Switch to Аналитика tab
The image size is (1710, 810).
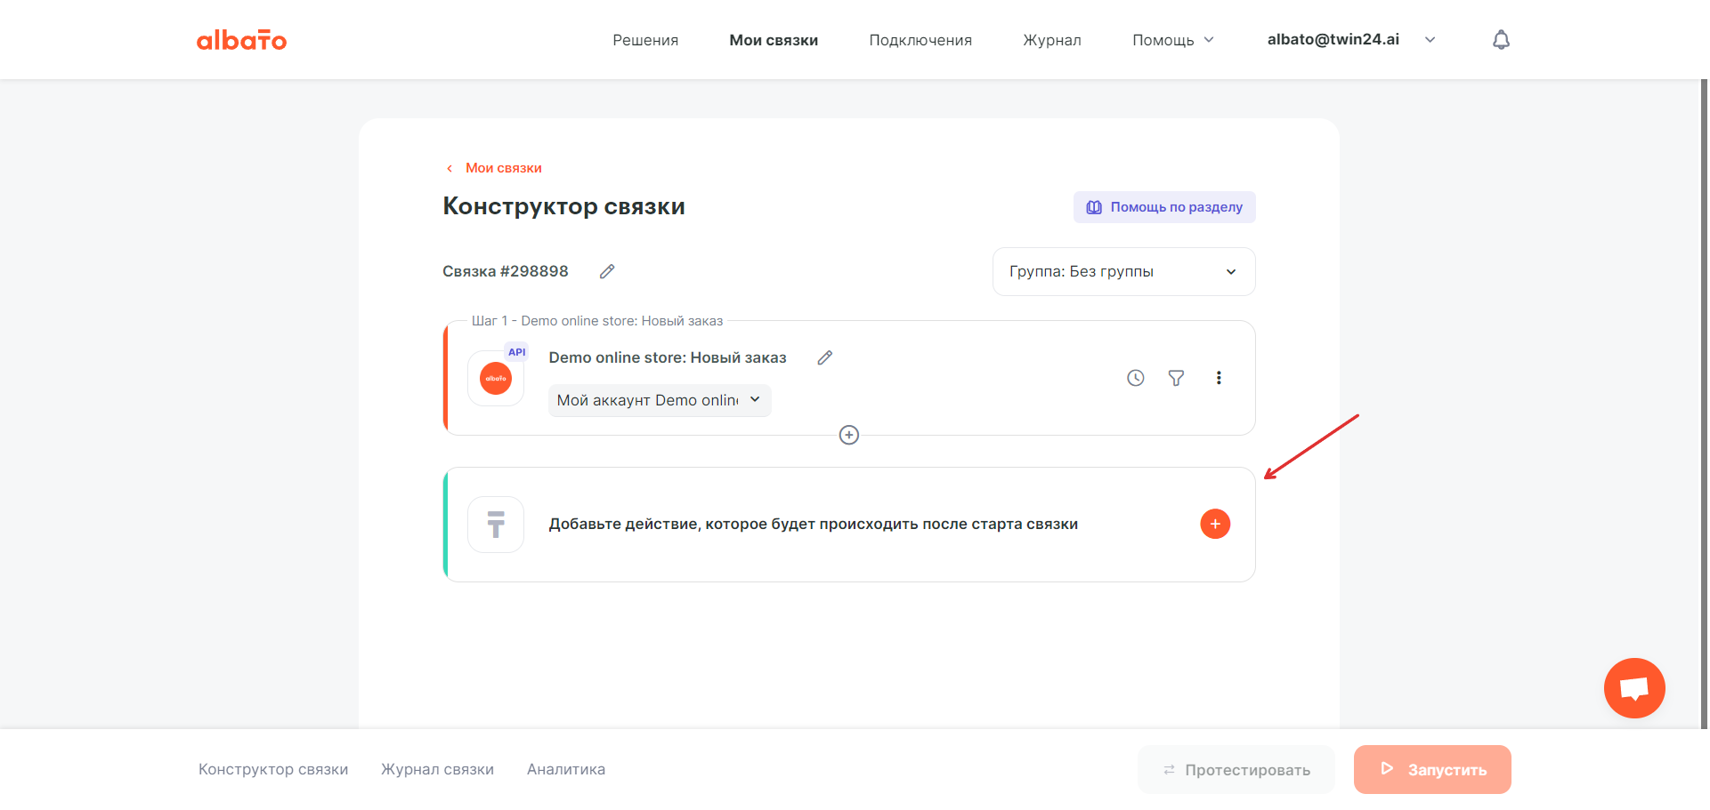pos(566,769)
